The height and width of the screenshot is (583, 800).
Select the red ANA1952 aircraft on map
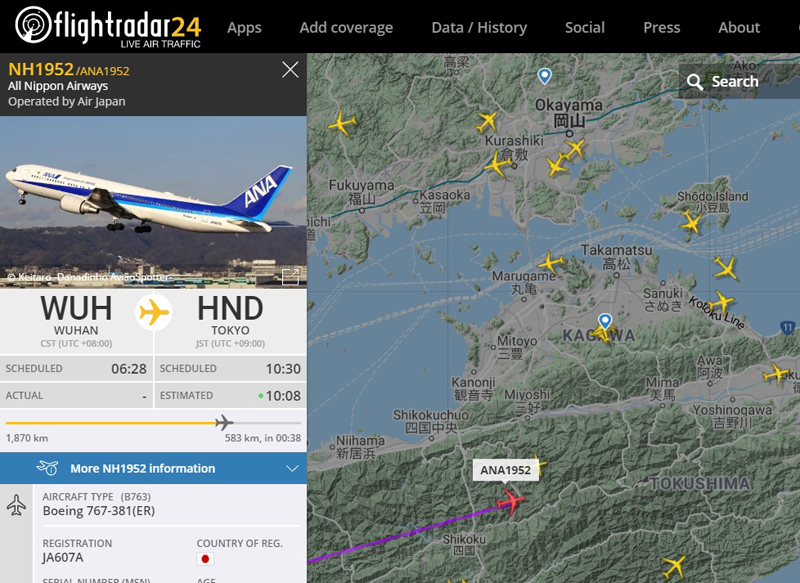510,502
